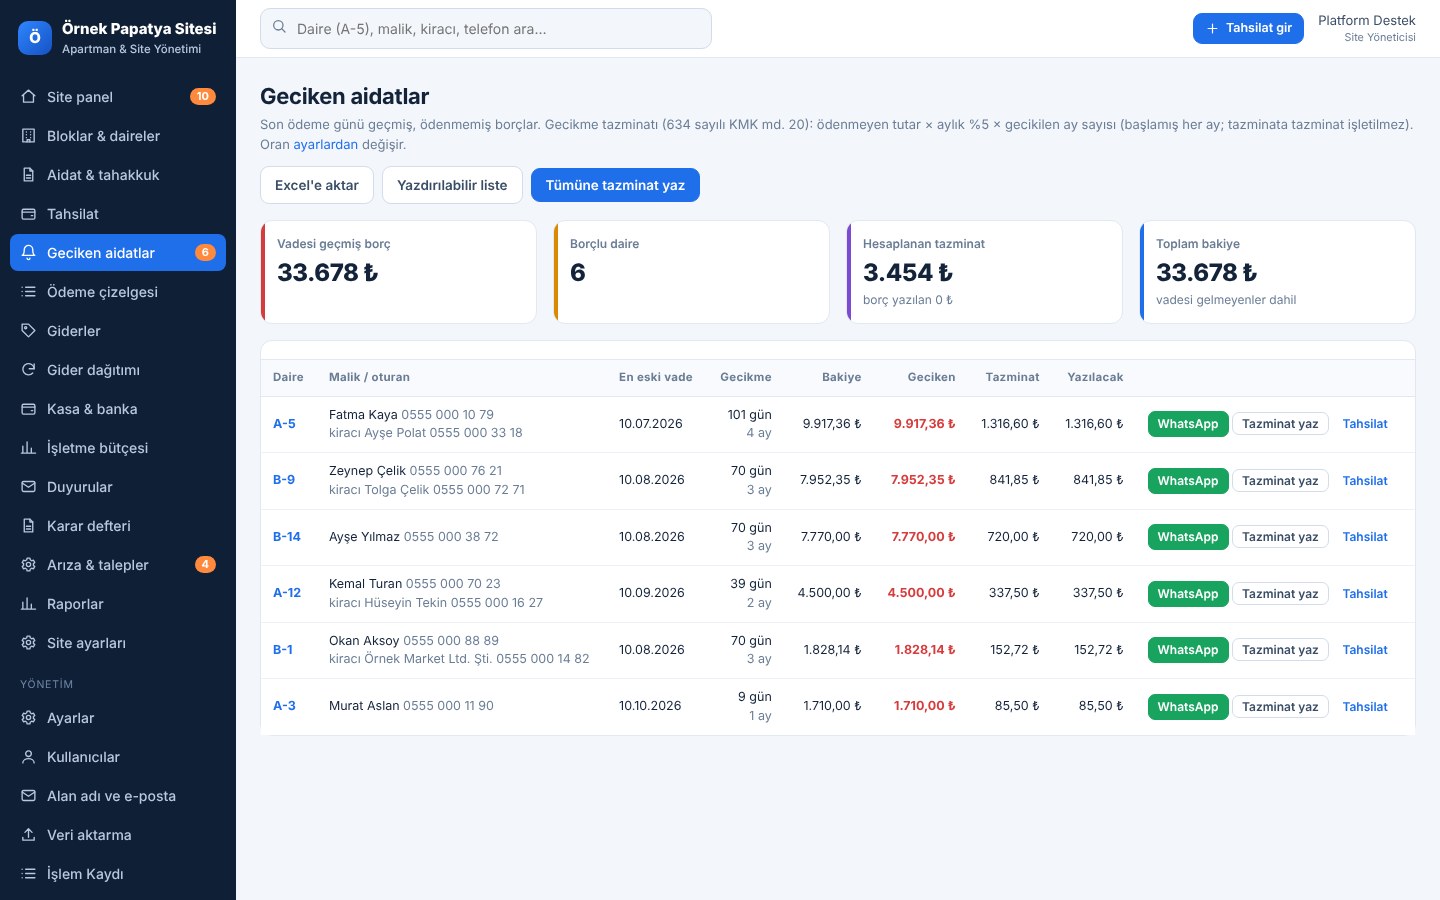Export the list with Excel'e aktar

[x=317, y=185]
